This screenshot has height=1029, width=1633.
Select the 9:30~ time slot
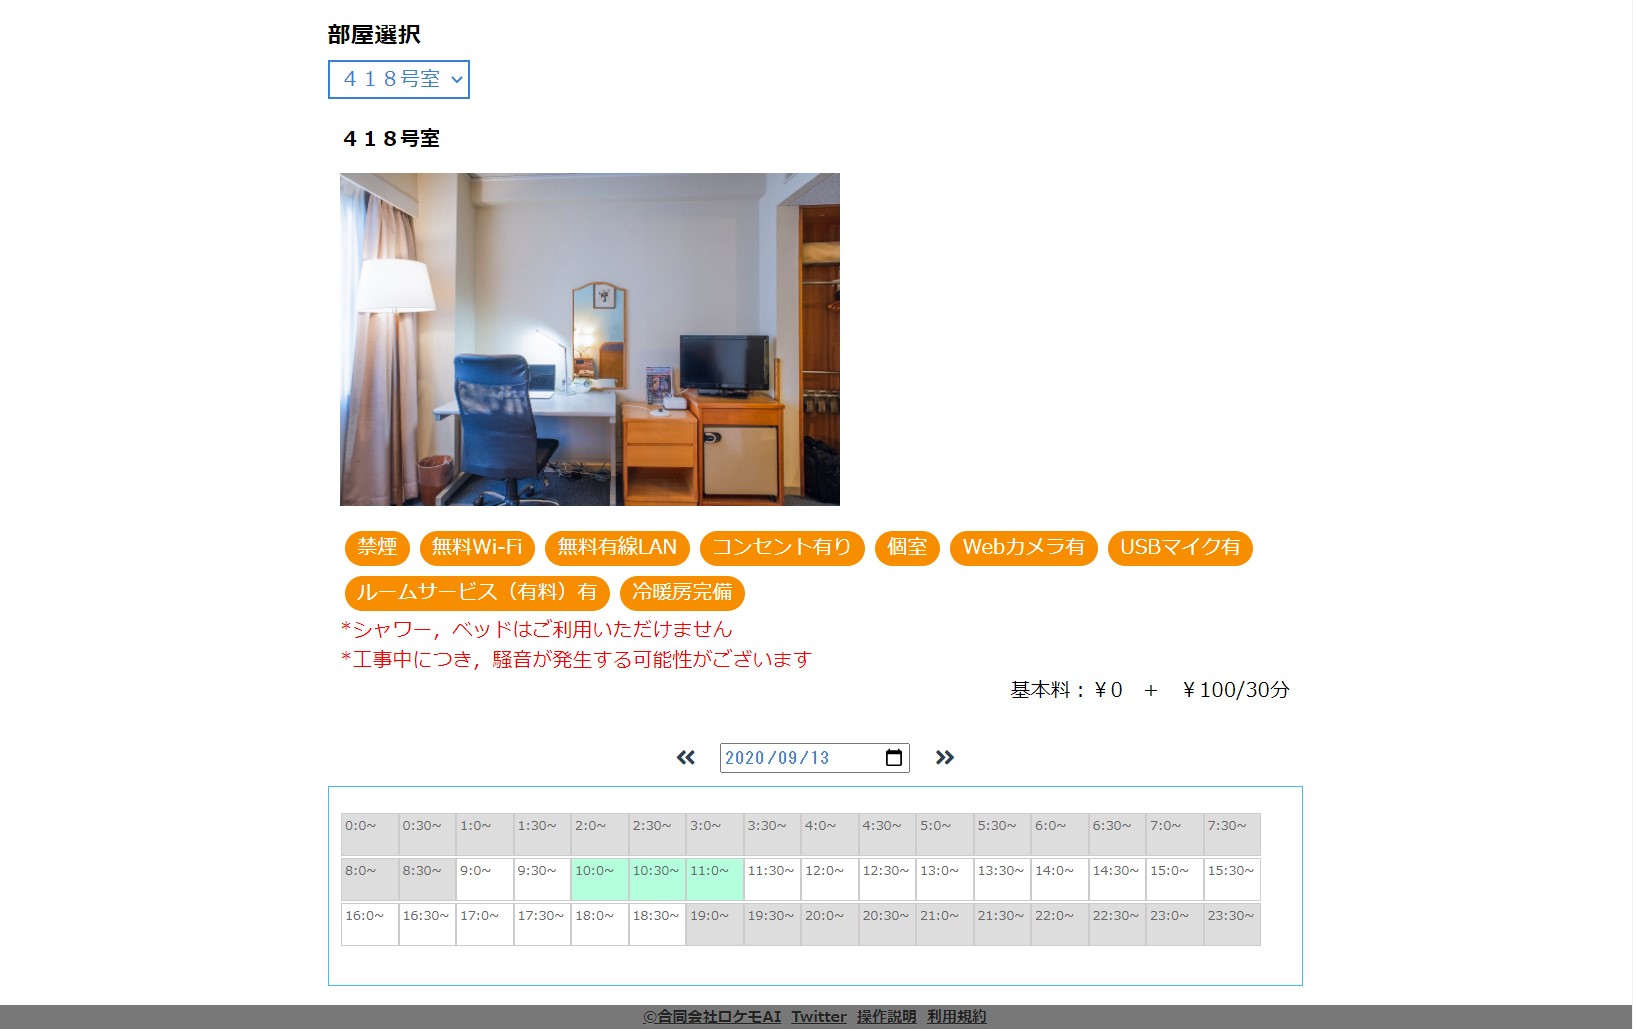pos(542,880)
